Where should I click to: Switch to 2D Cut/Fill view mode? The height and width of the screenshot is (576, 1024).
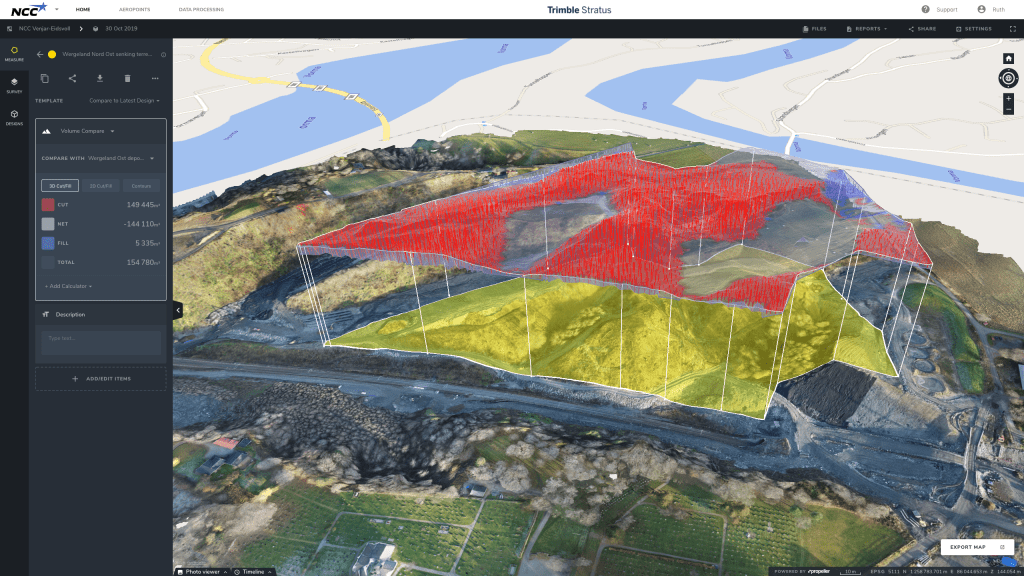point(100,185)
